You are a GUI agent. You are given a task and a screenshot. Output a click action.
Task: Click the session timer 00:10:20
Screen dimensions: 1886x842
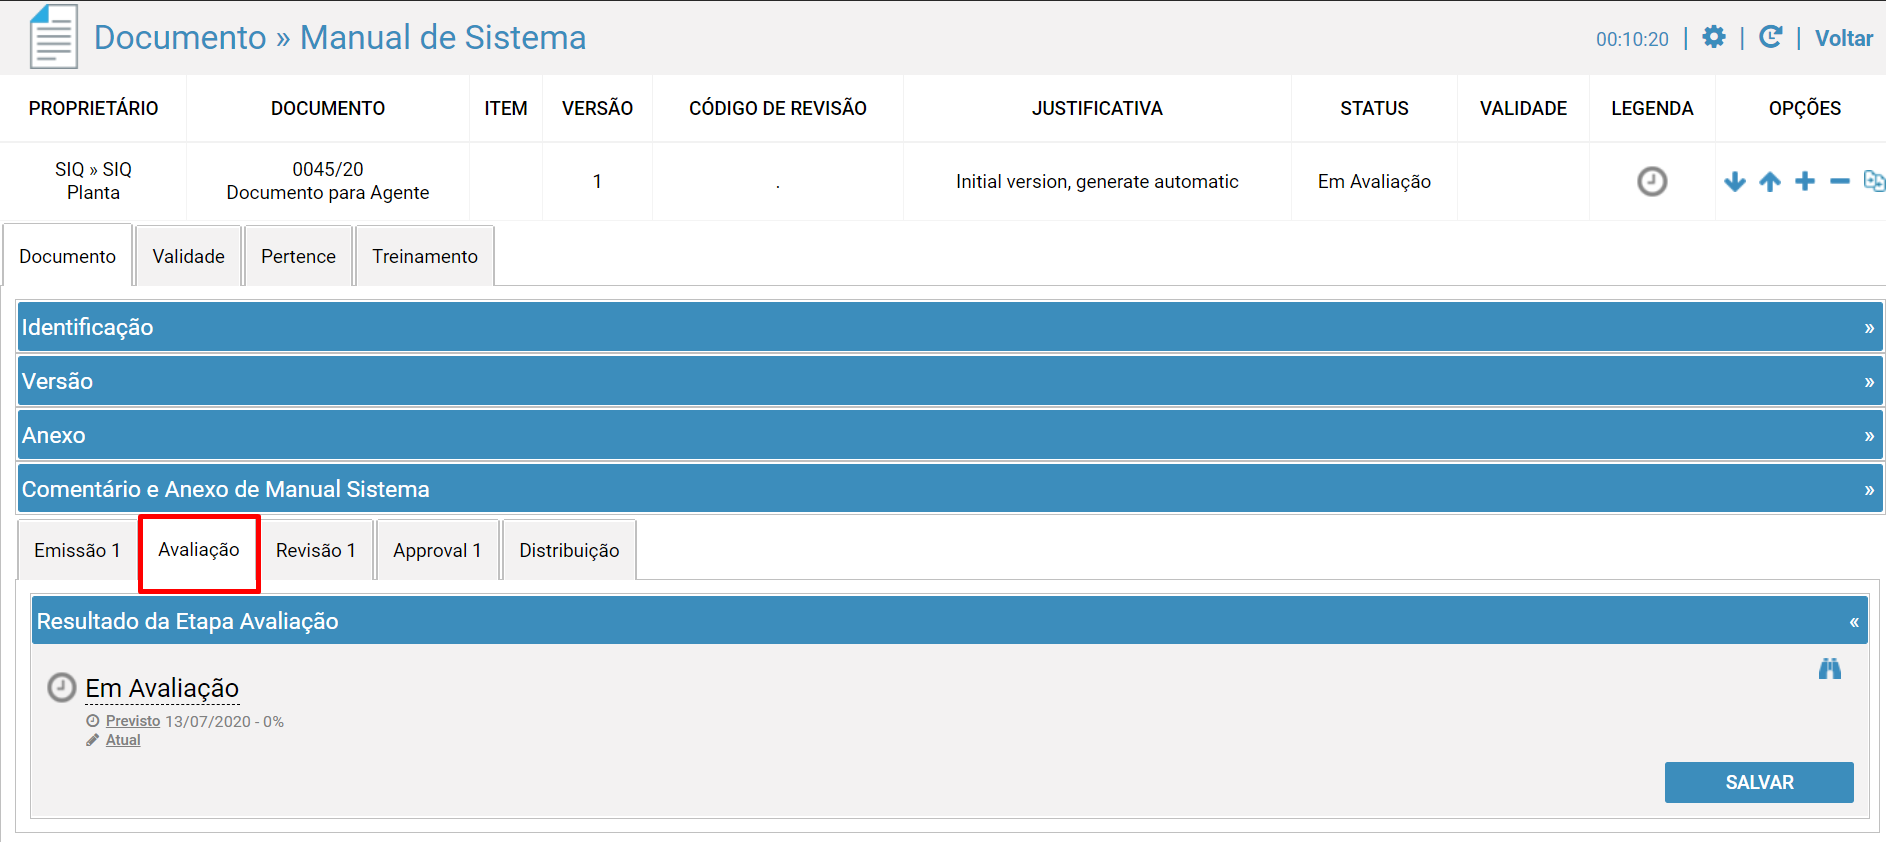click(1632, 39)
